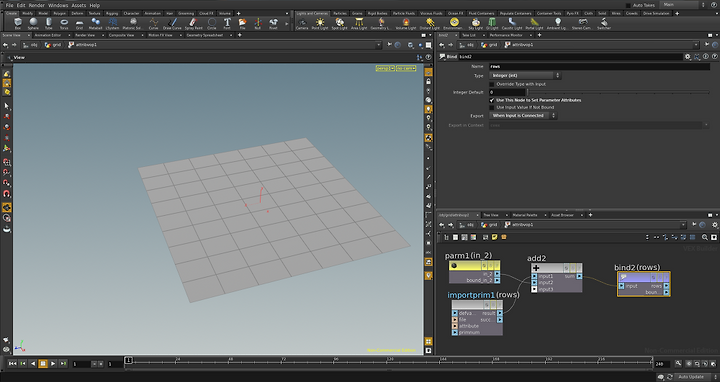The height and width of the screenshot is (382, 720).
Task: Click the stop playback button
Action: point(43,364)
